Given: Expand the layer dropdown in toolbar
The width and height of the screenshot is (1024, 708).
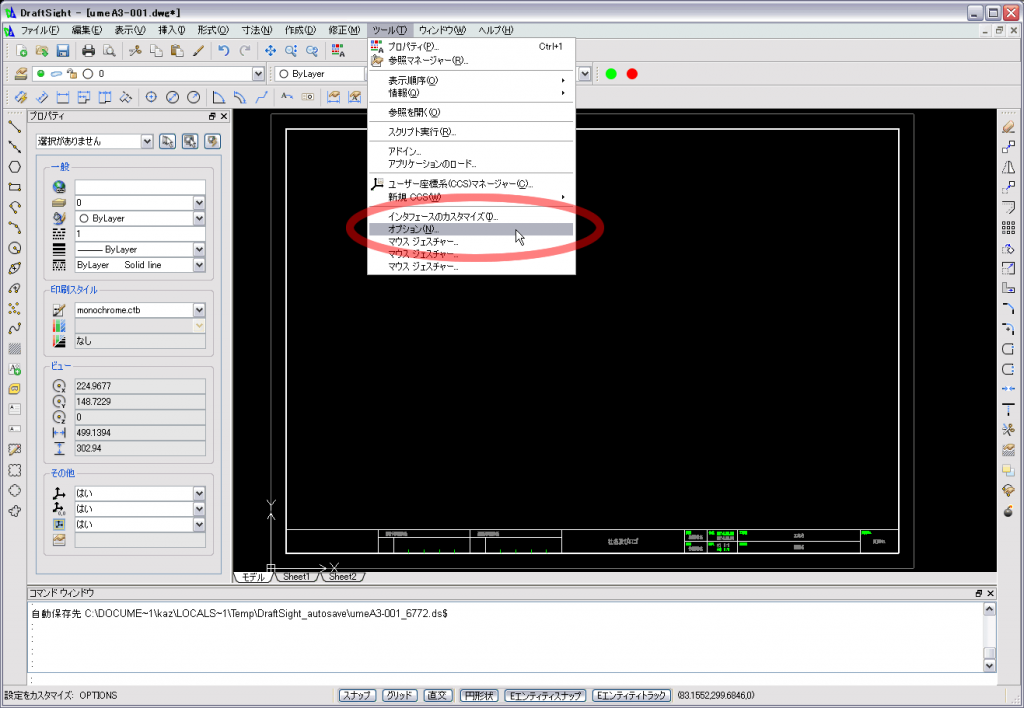Looking at the screenshot, I should (x=258, y=74).
